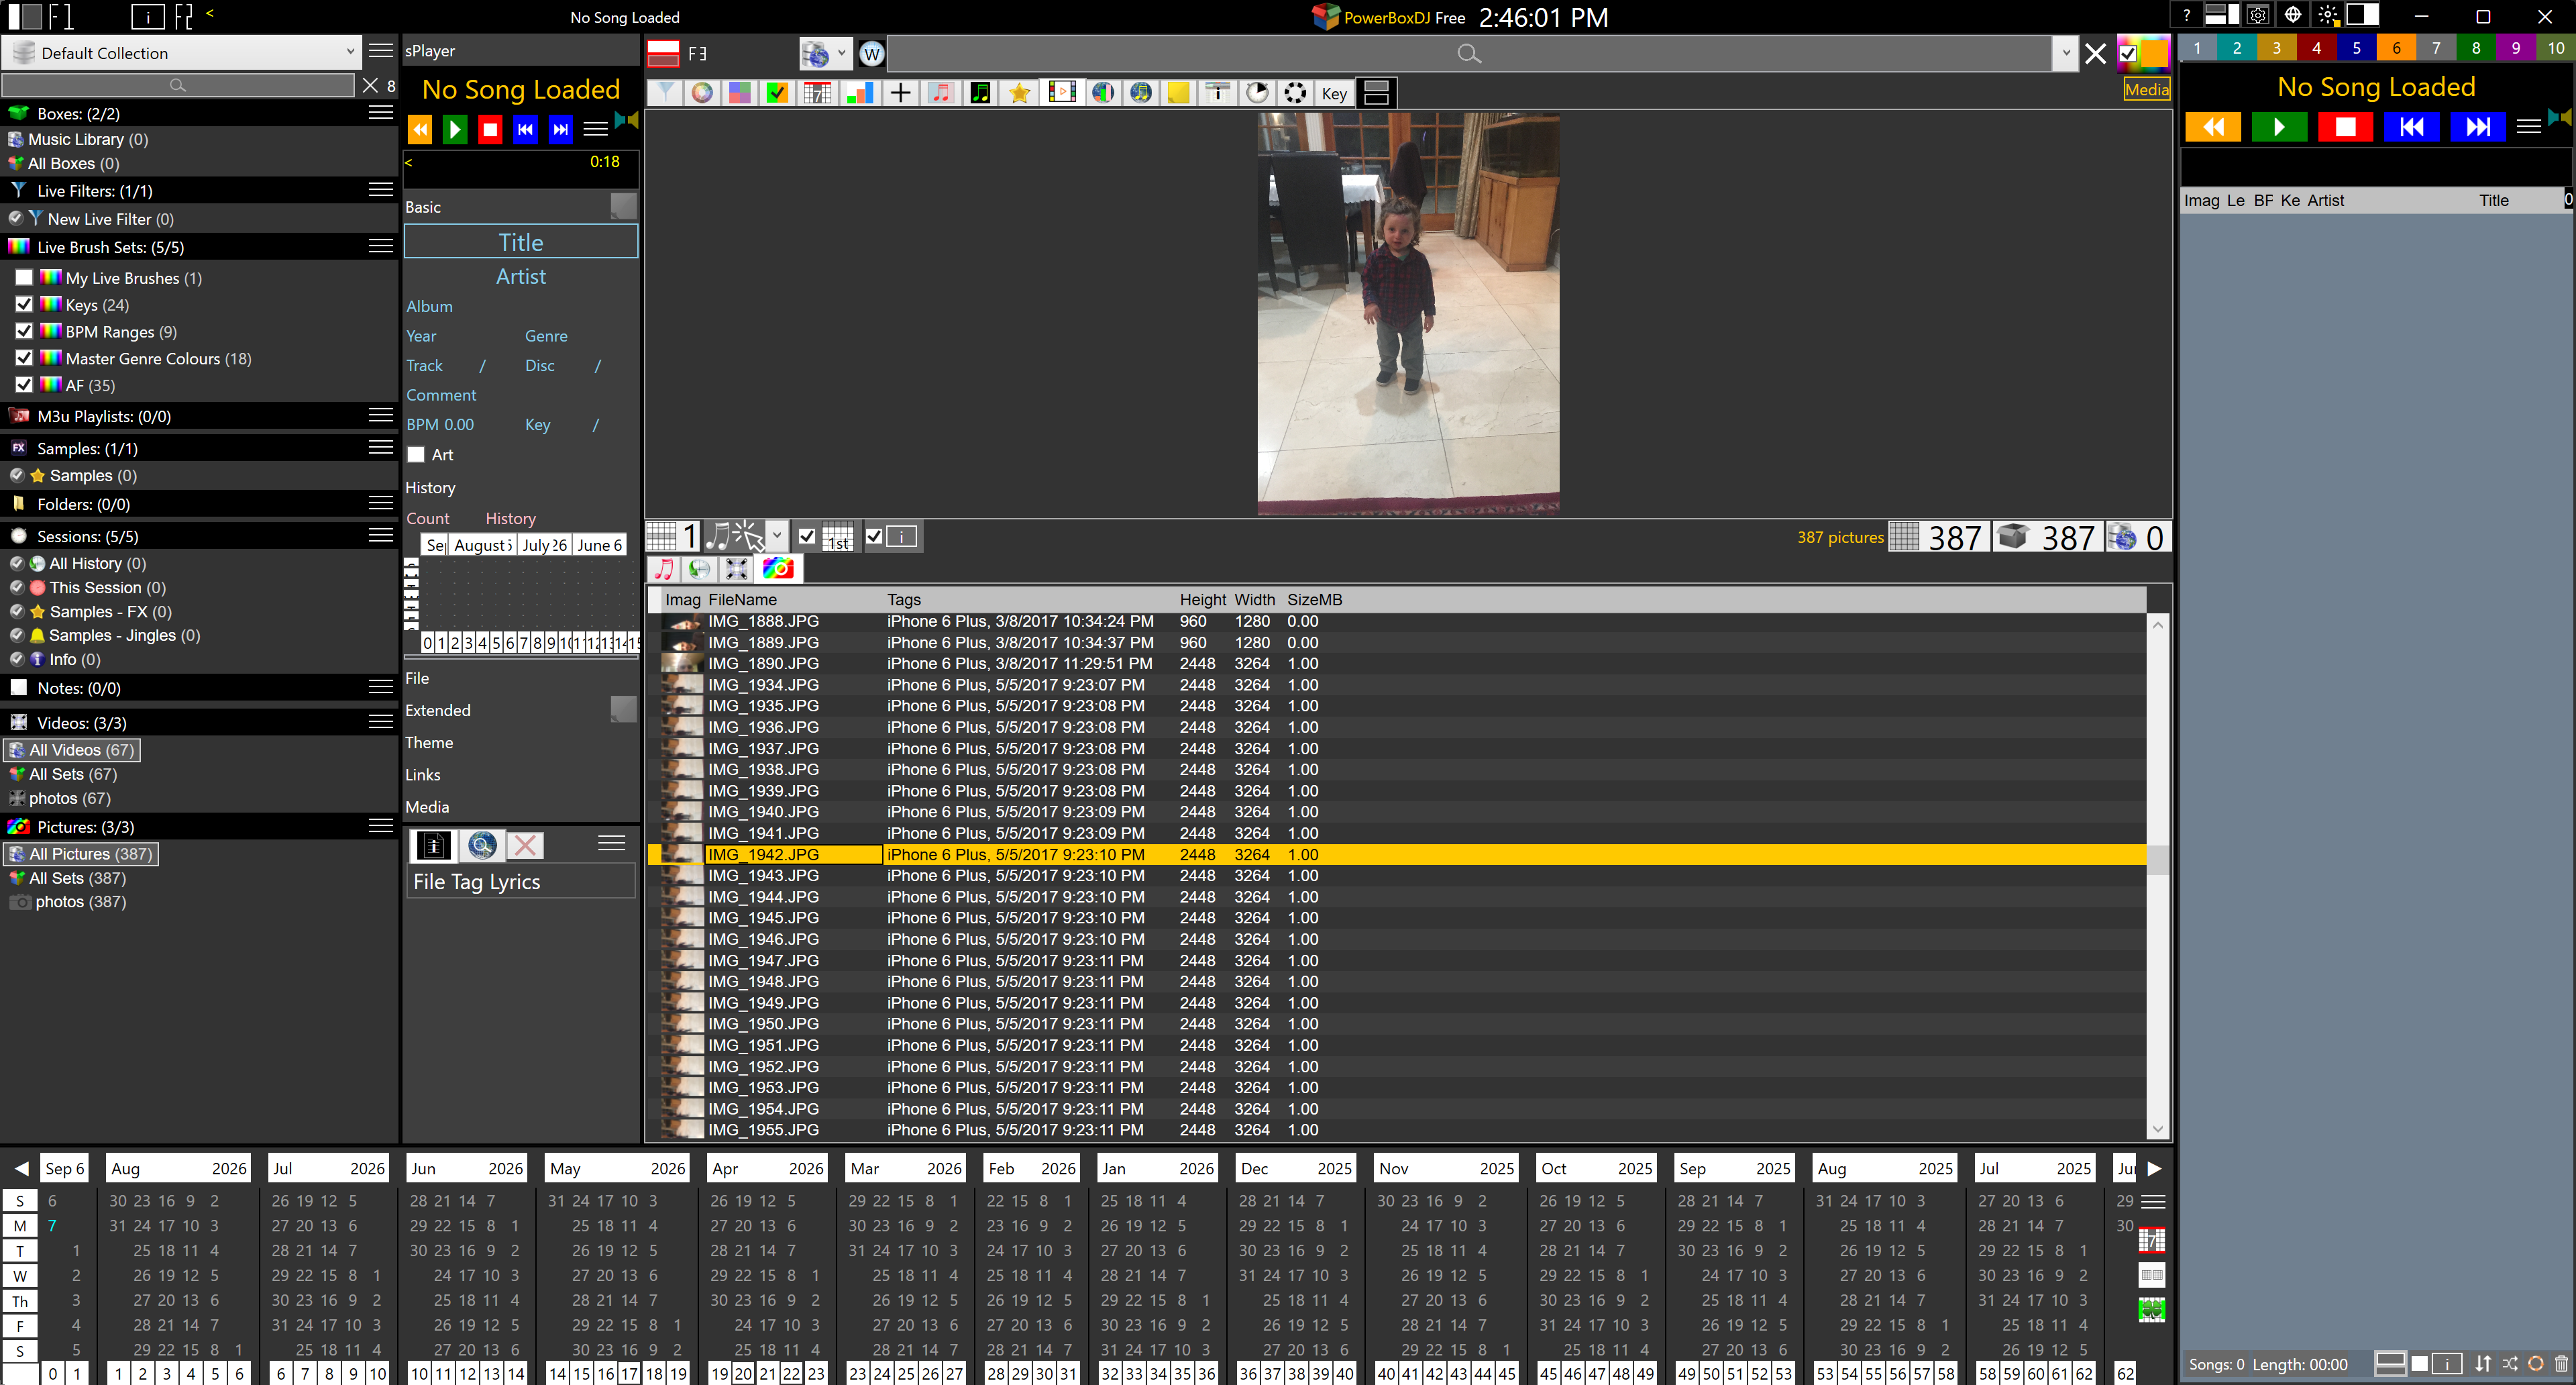Open the Sessions section hamburger menu
Image resolution: width=2576 pixels, height=1385 pixels.
pyautogui.click(x=381, y=536)
